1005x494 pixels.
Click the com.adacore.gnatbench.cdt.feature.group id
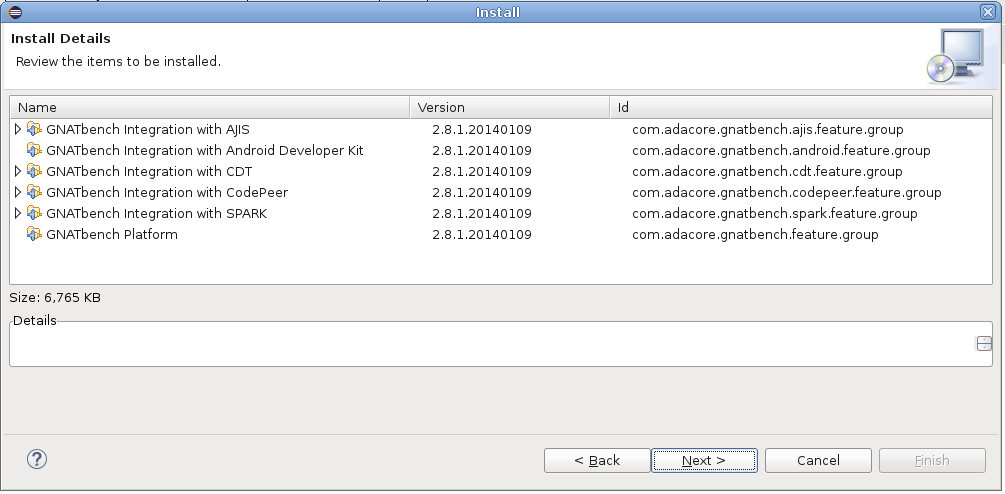pos(767,171)
